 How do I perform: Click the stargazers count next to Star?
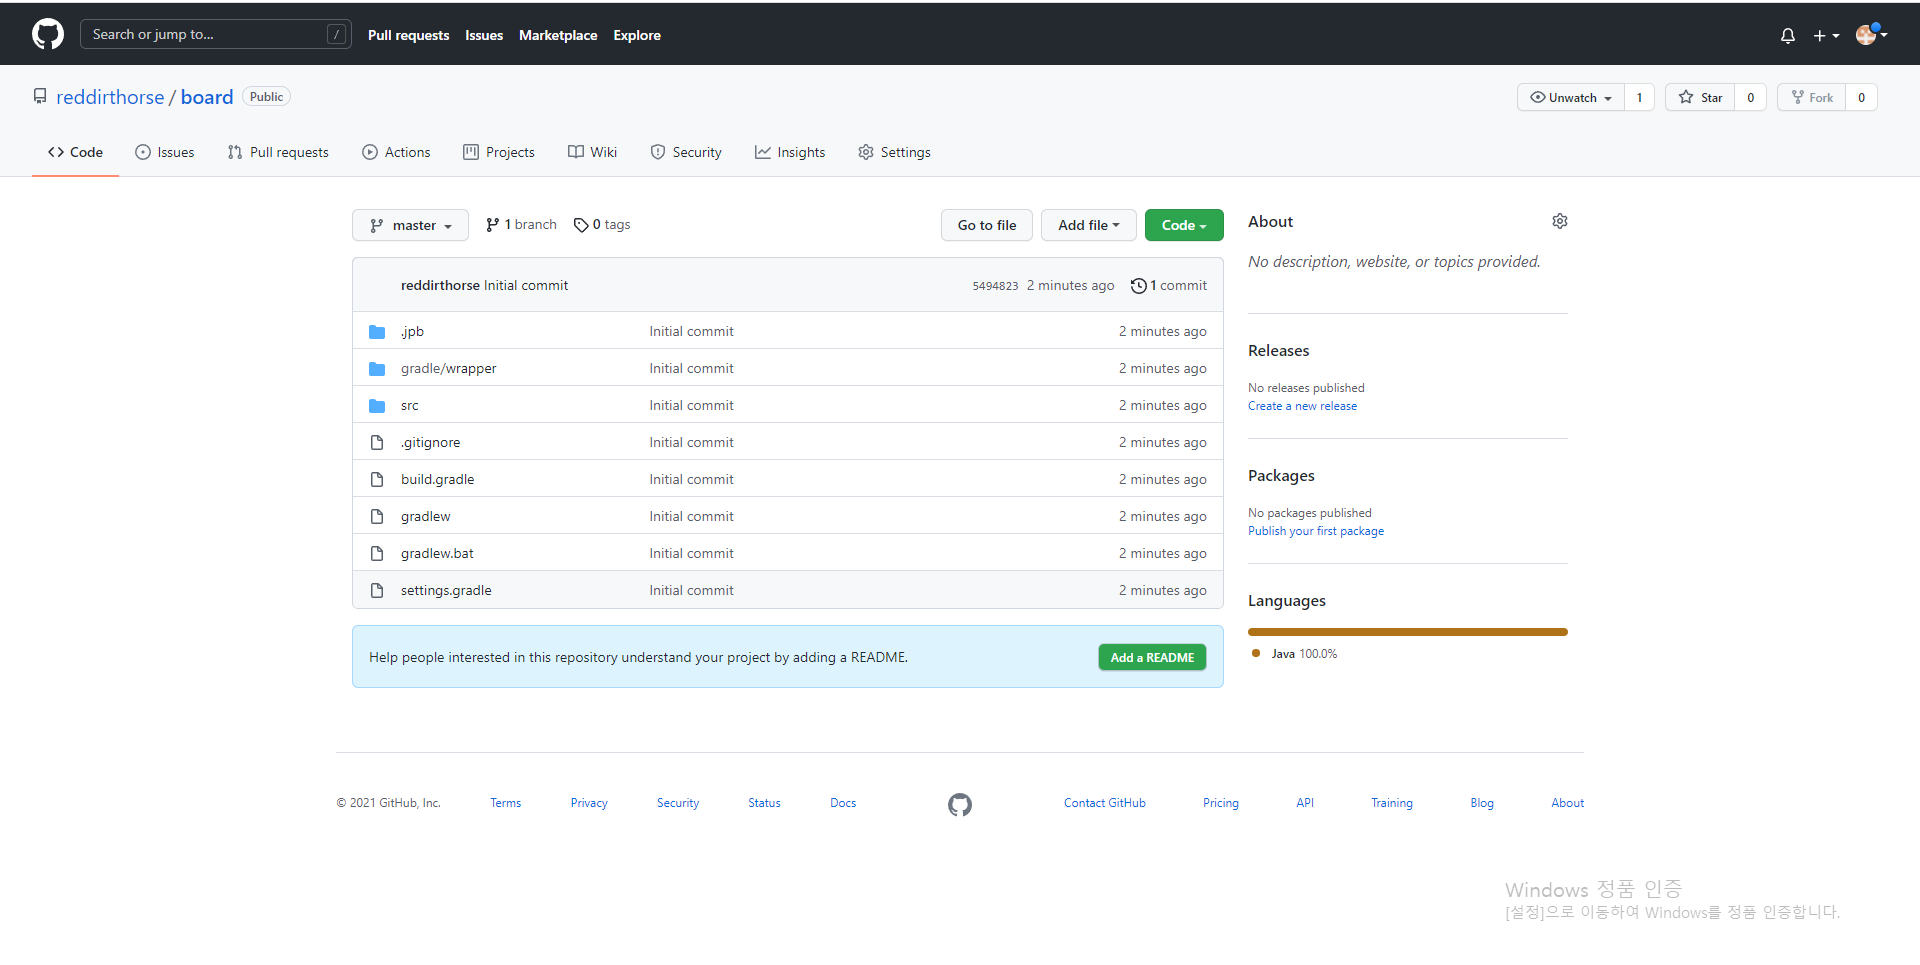(1750, 97)
